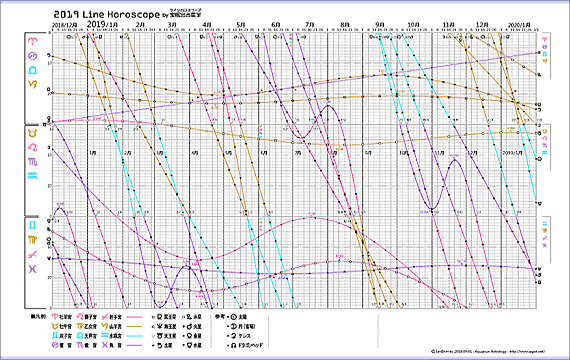Click the '2020/1月' label on the top axis
This screenshot has height=360, width=570.
coord(519,24)
